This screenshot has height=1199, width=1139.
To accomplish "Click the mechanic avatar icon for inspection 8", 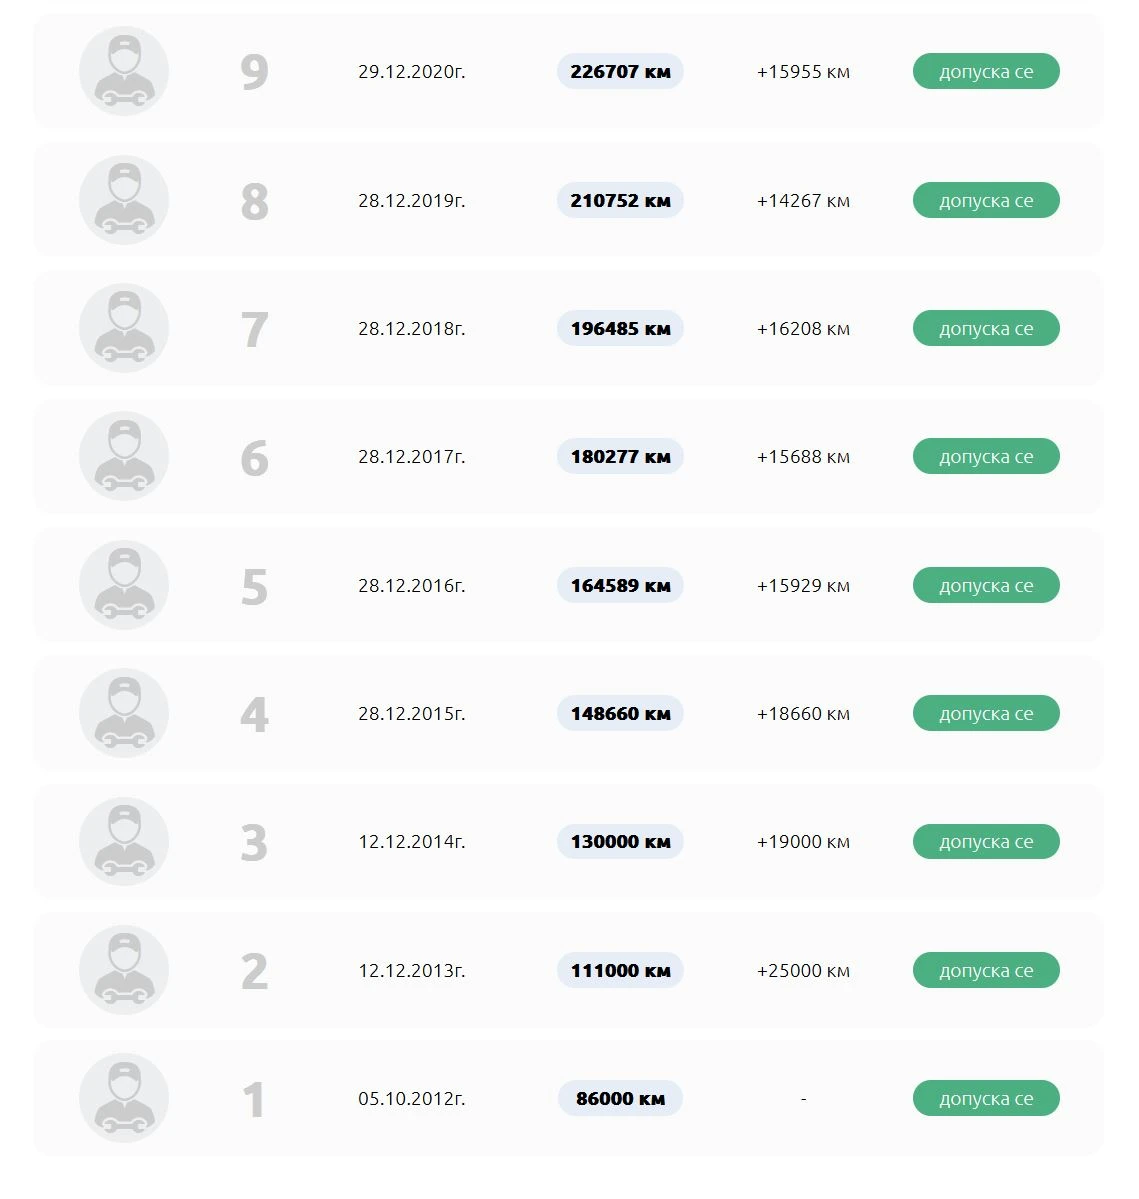I will (x=124, y=200).
